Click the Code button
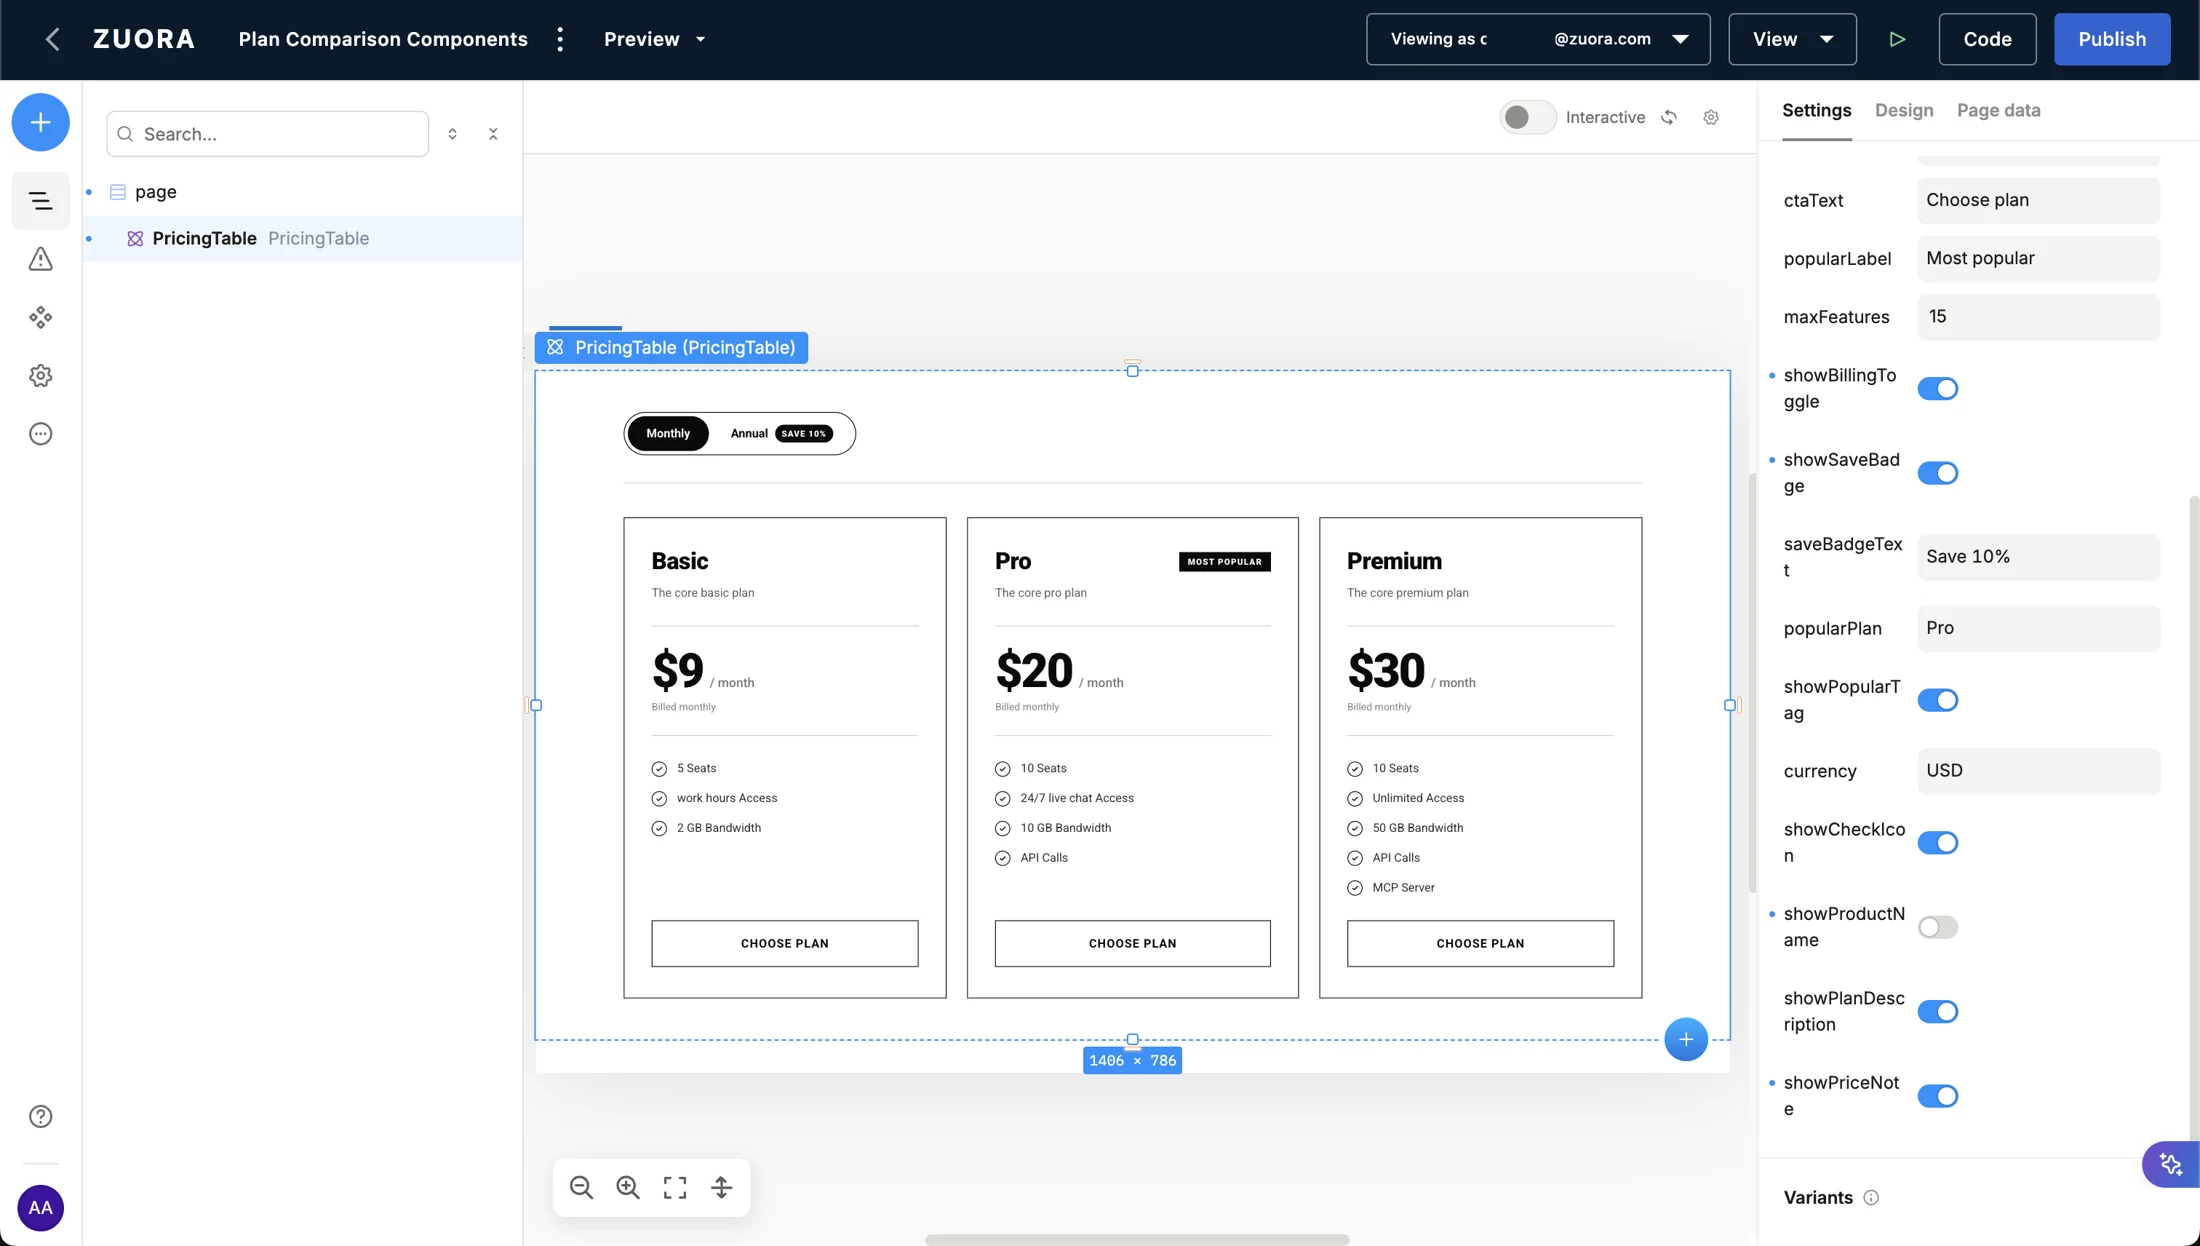2200x1246 pixels. tap(1987, 39)
